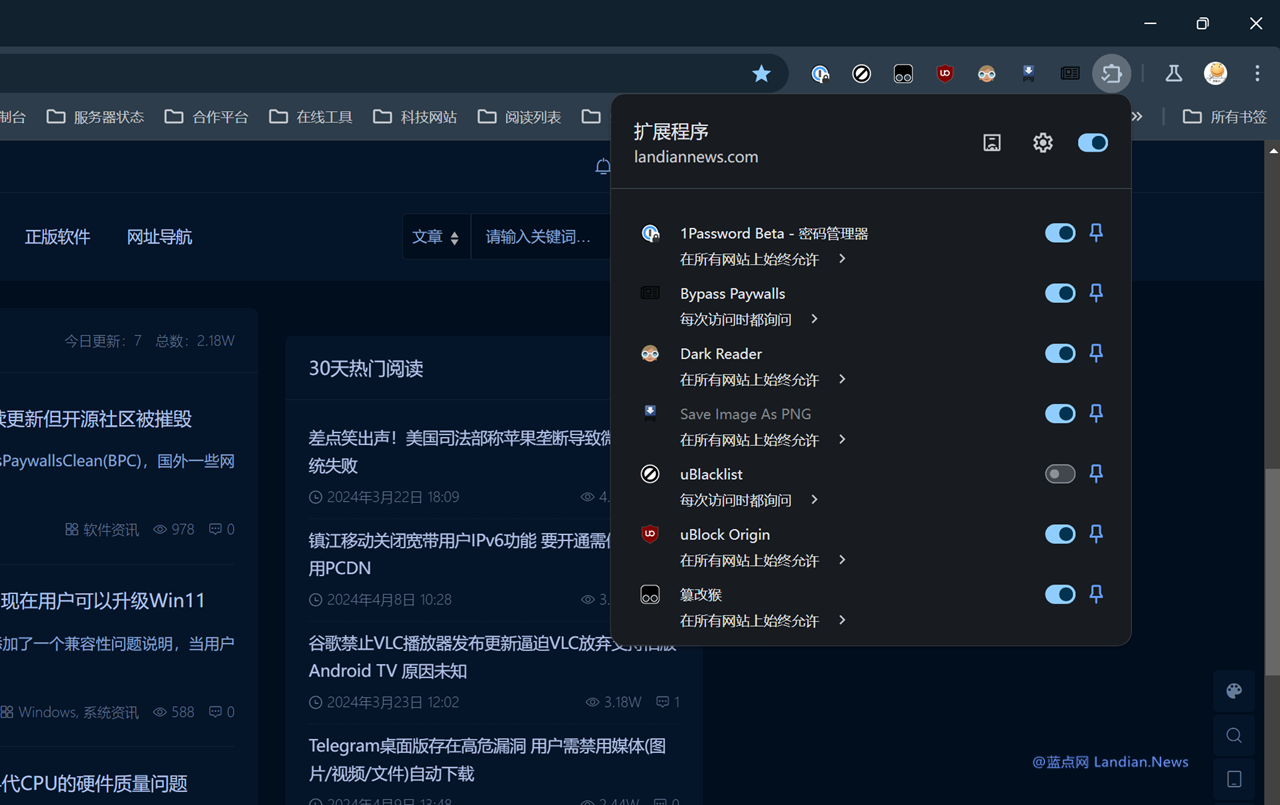The image size is (1280, 805).
Task: Open the uBlock Origin toolbar icon
Action: 945,73
